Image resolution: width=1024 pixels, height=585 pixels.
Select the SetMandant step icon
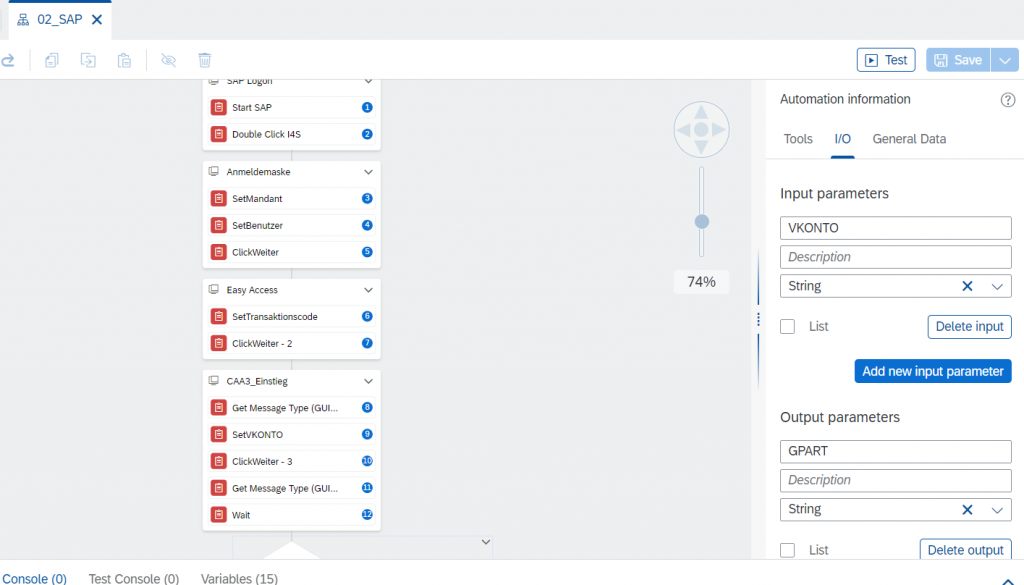tap(219, 198)
